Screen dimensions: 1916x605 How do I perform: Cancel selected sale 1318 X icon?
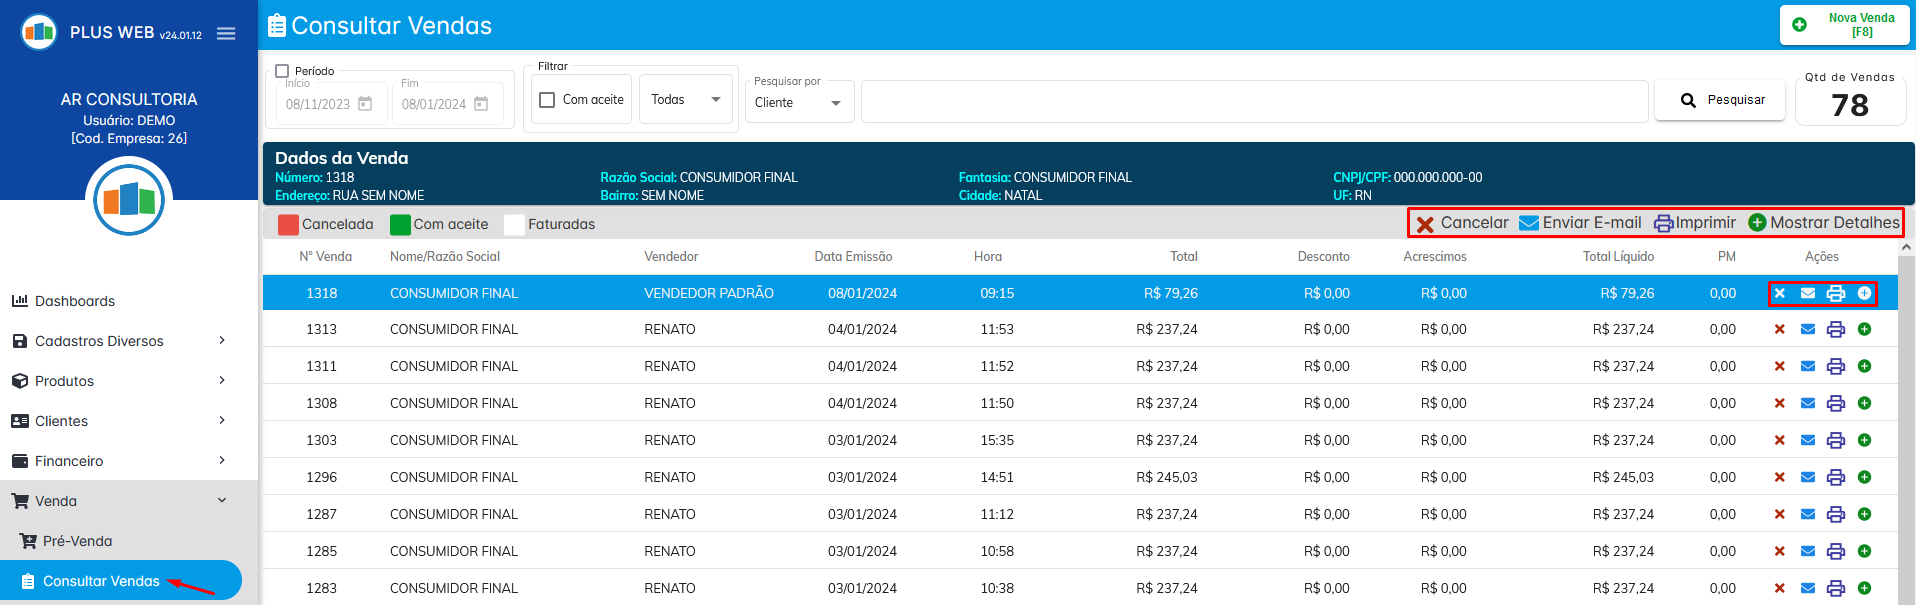click(1779, 293)
